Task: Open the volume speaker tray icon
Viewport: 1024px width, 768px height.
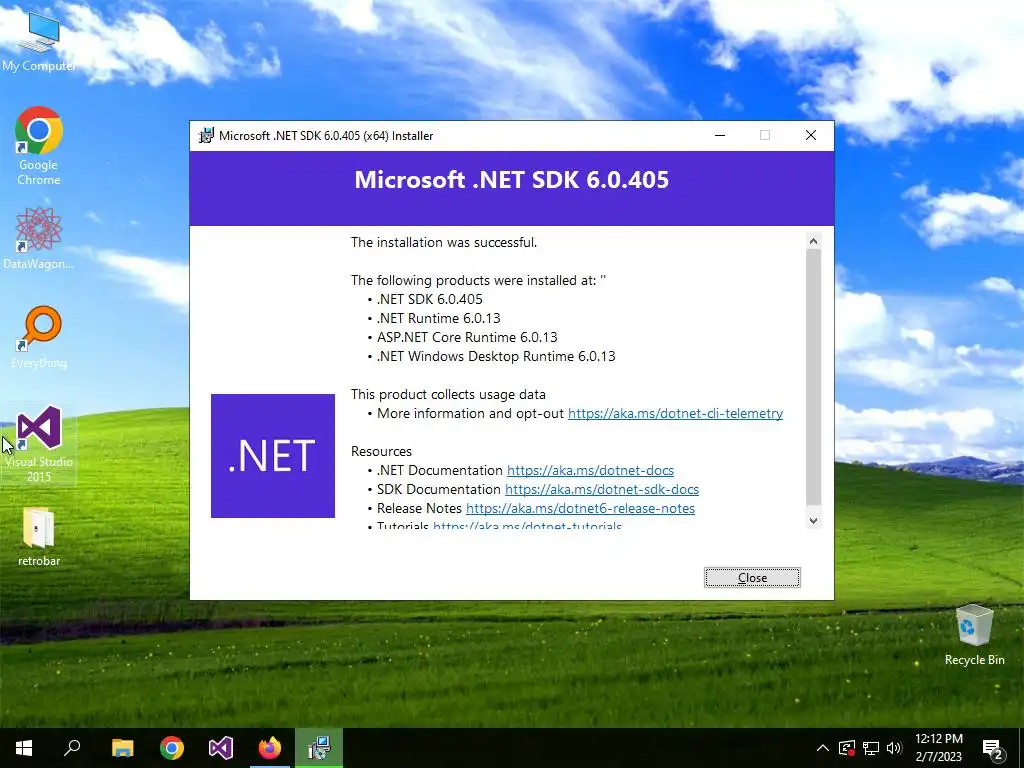Action: pyautogui.click(x=894, y=748)
